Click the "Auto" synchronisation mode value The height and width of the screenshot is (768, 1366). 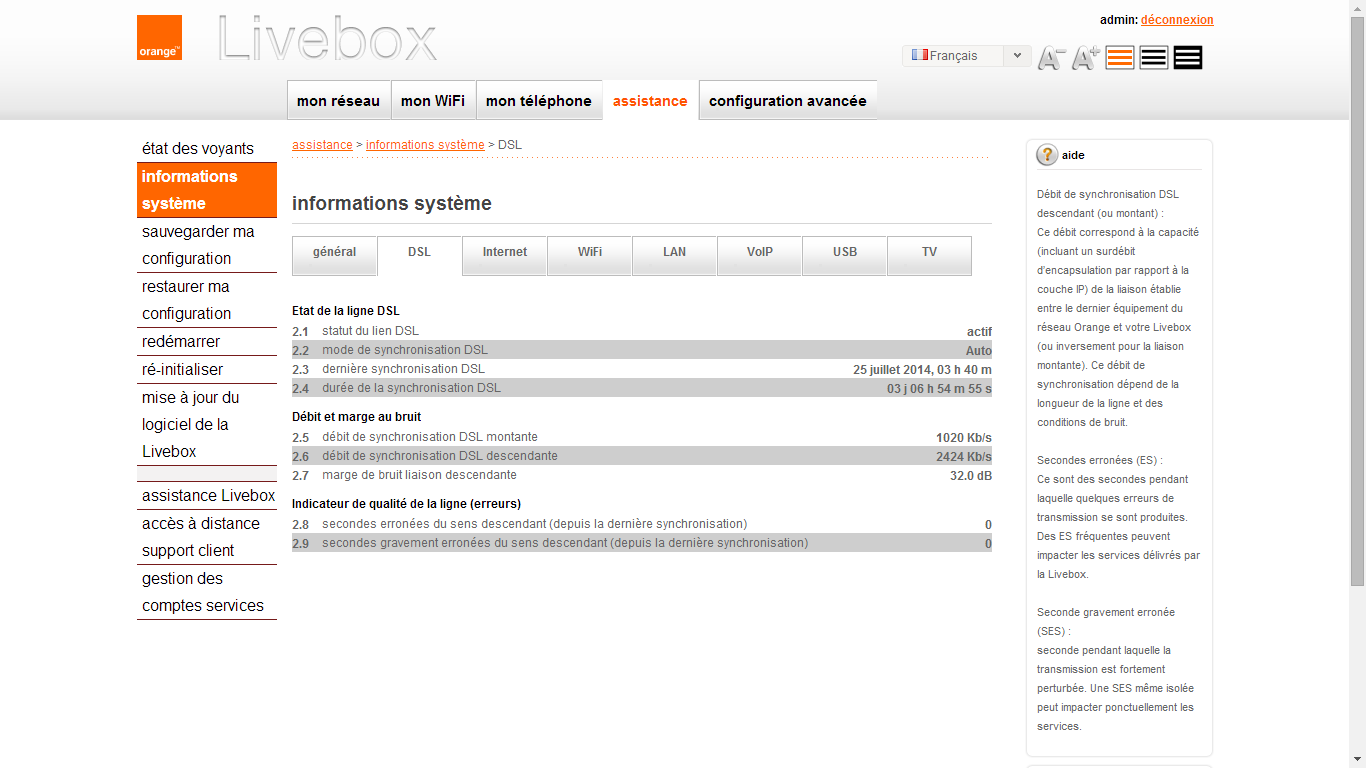(x=978, y=350)
